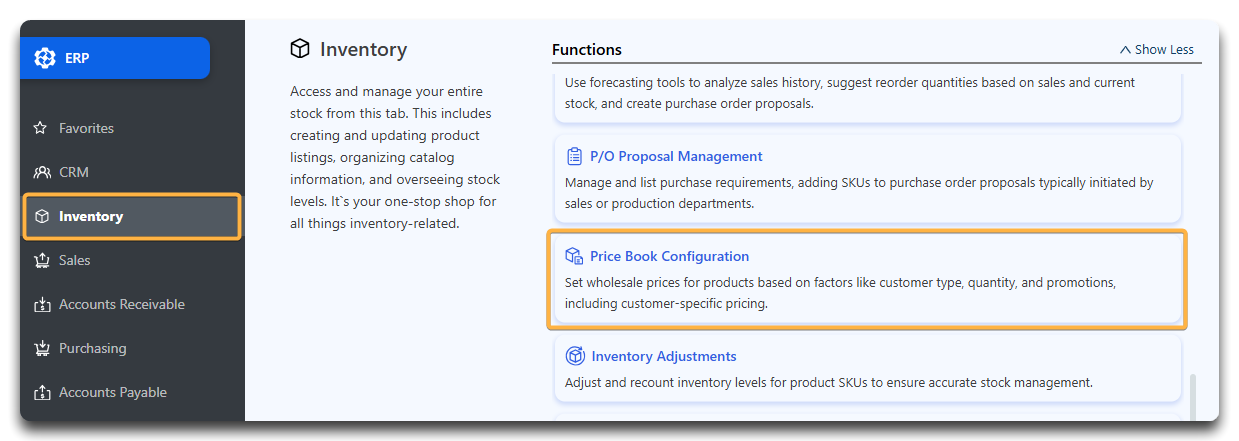Open Inventory Adjustments function
1239x441 pixels.
[x=662, y=356]
